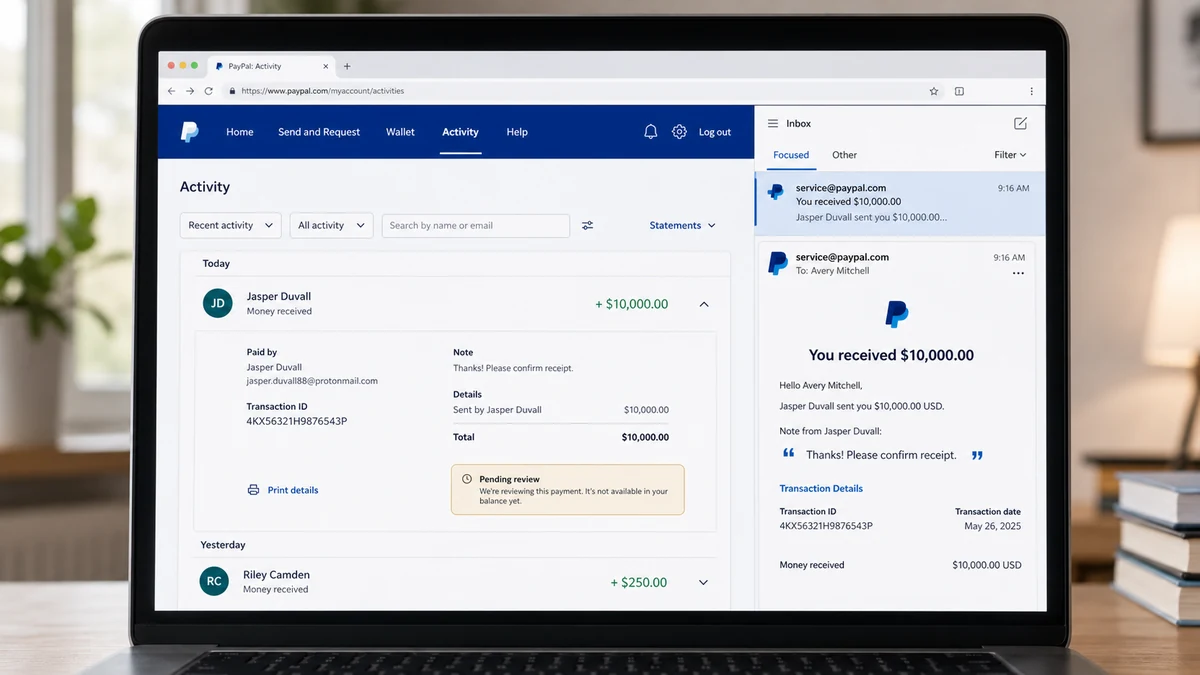1200x675 pixels.
Task: Click email heading You received $10,000.00
Action: (891, 355)
